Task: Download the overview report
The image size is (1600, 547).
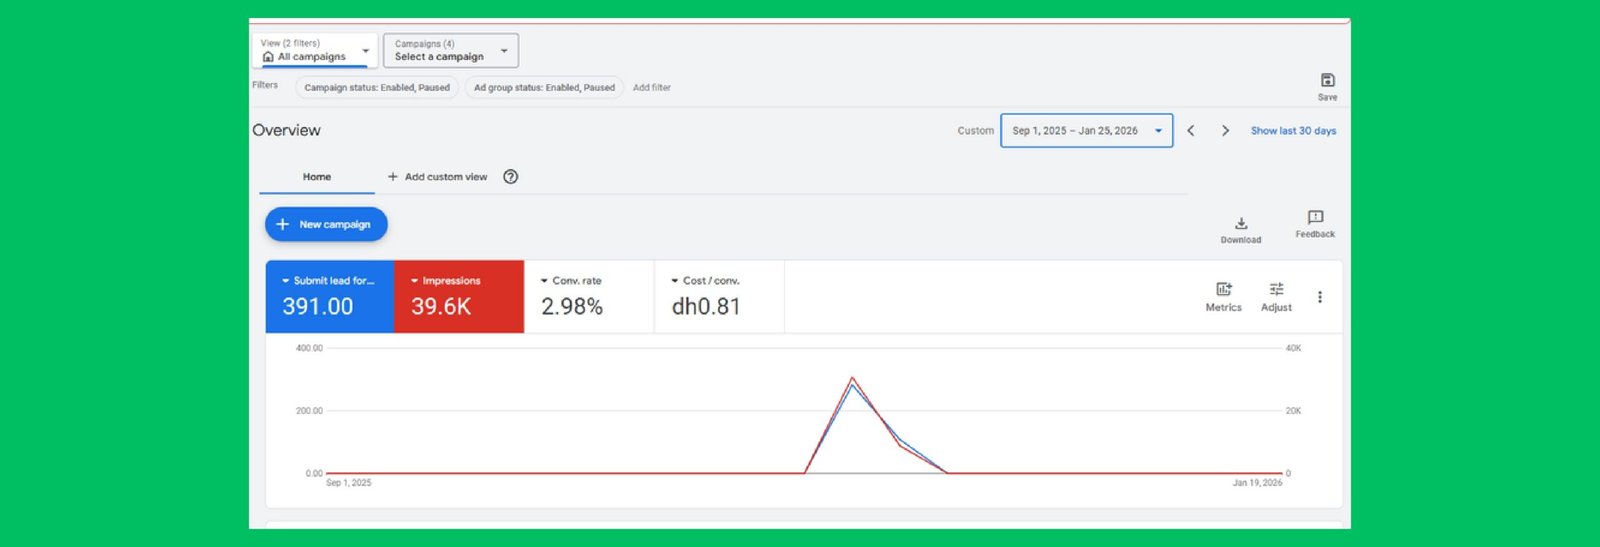Action: tap(1240, 225)
